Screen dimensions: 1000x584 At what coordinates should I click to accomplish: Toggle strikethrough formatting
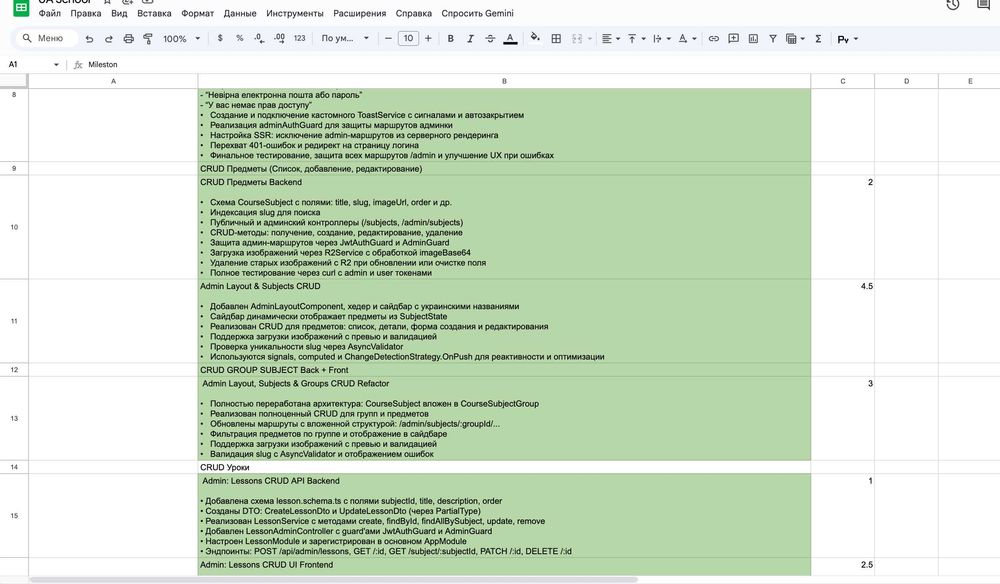pos(490,39)
